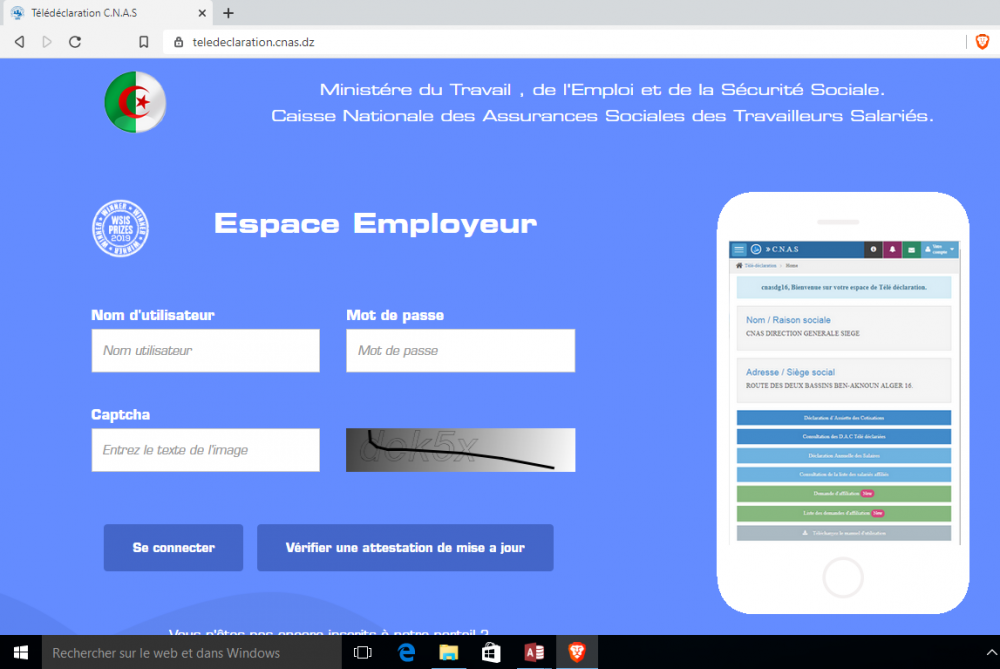The width and height of the screenshot is (1000, 669).
Task: Close the Télédéclaration C.N.A.S tab
Action: (202, 13)
